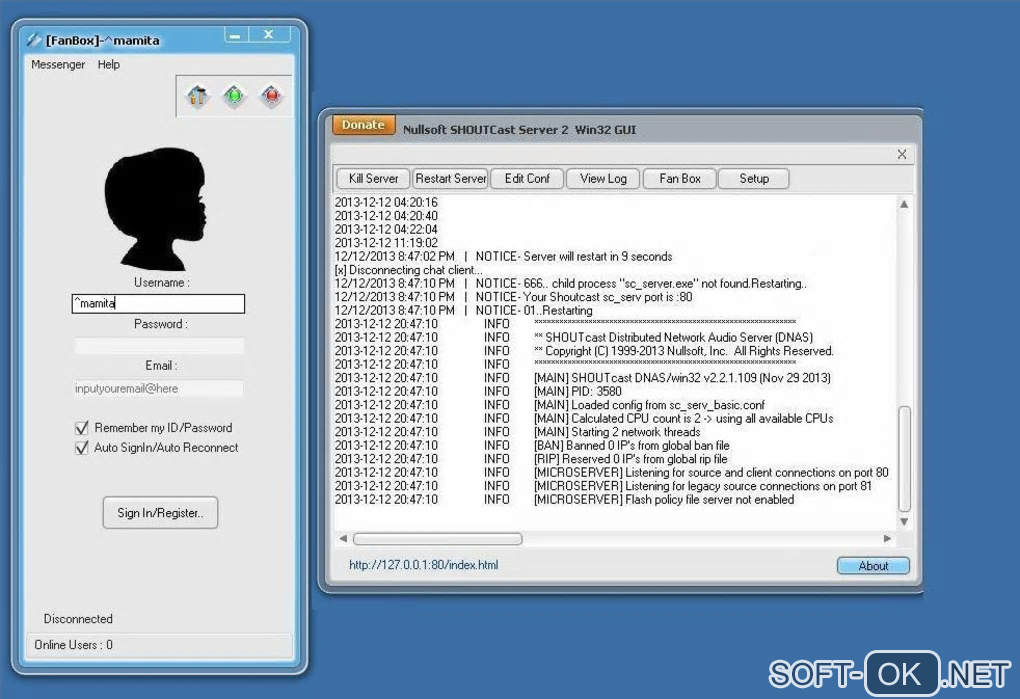
Task: Click the FanBox title bar app icon
Action: (x=34, y=40)
